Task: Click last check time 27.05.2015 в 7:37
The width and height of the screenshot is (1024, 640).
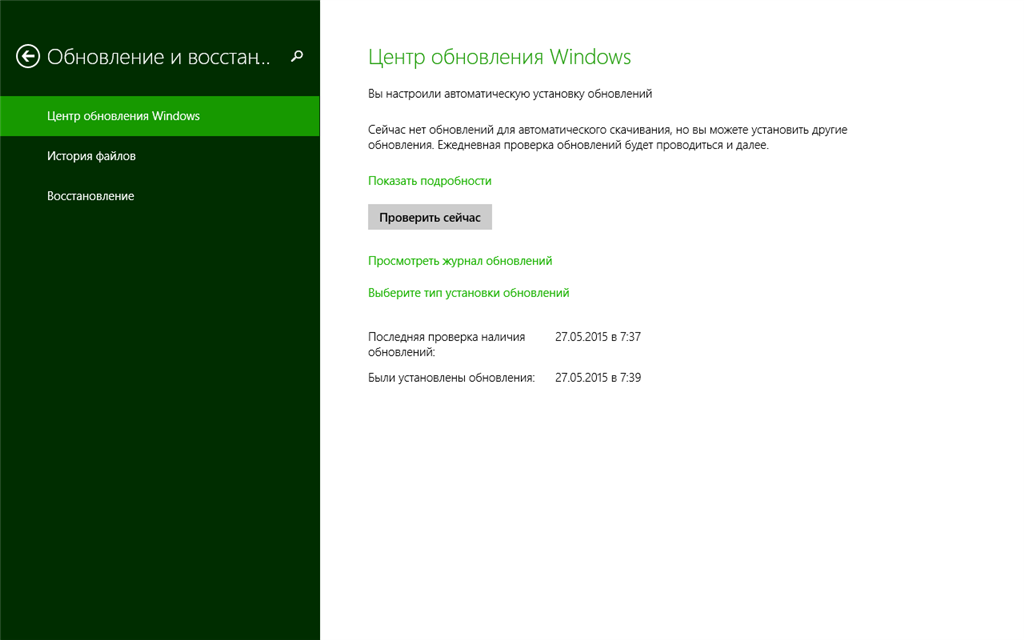Action: [x=598, y=337]
